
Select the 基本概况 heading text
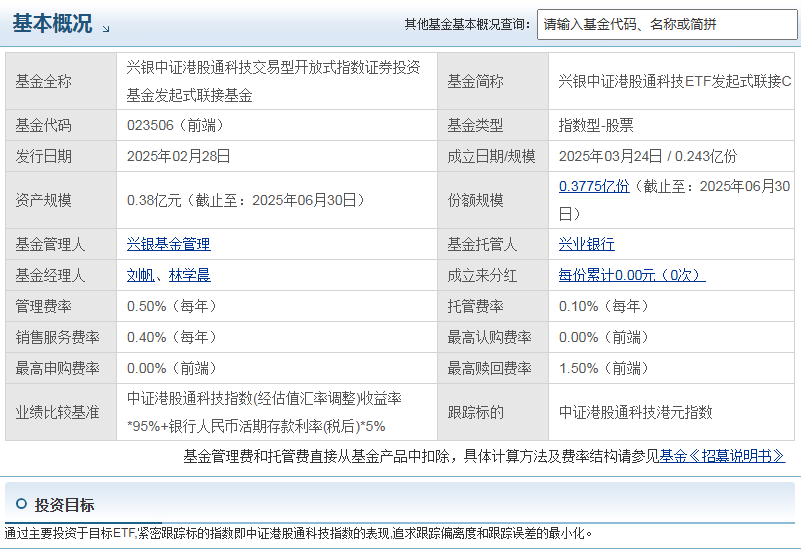[x=52, y=24]
